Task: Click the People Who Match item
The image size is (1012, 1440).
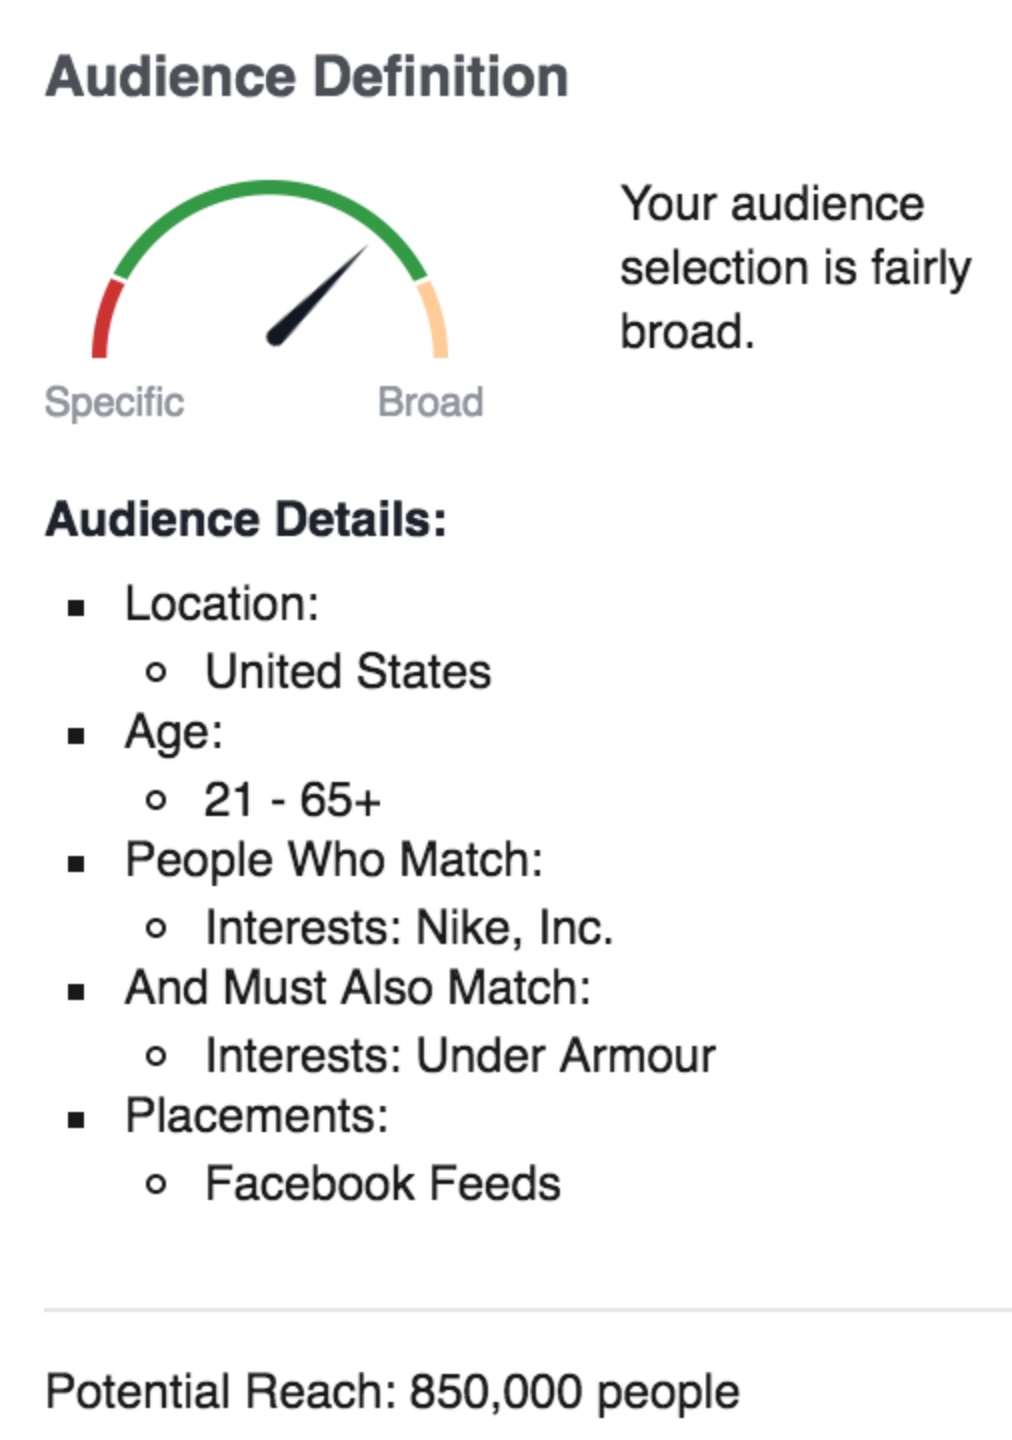Action: coord(333,860)
